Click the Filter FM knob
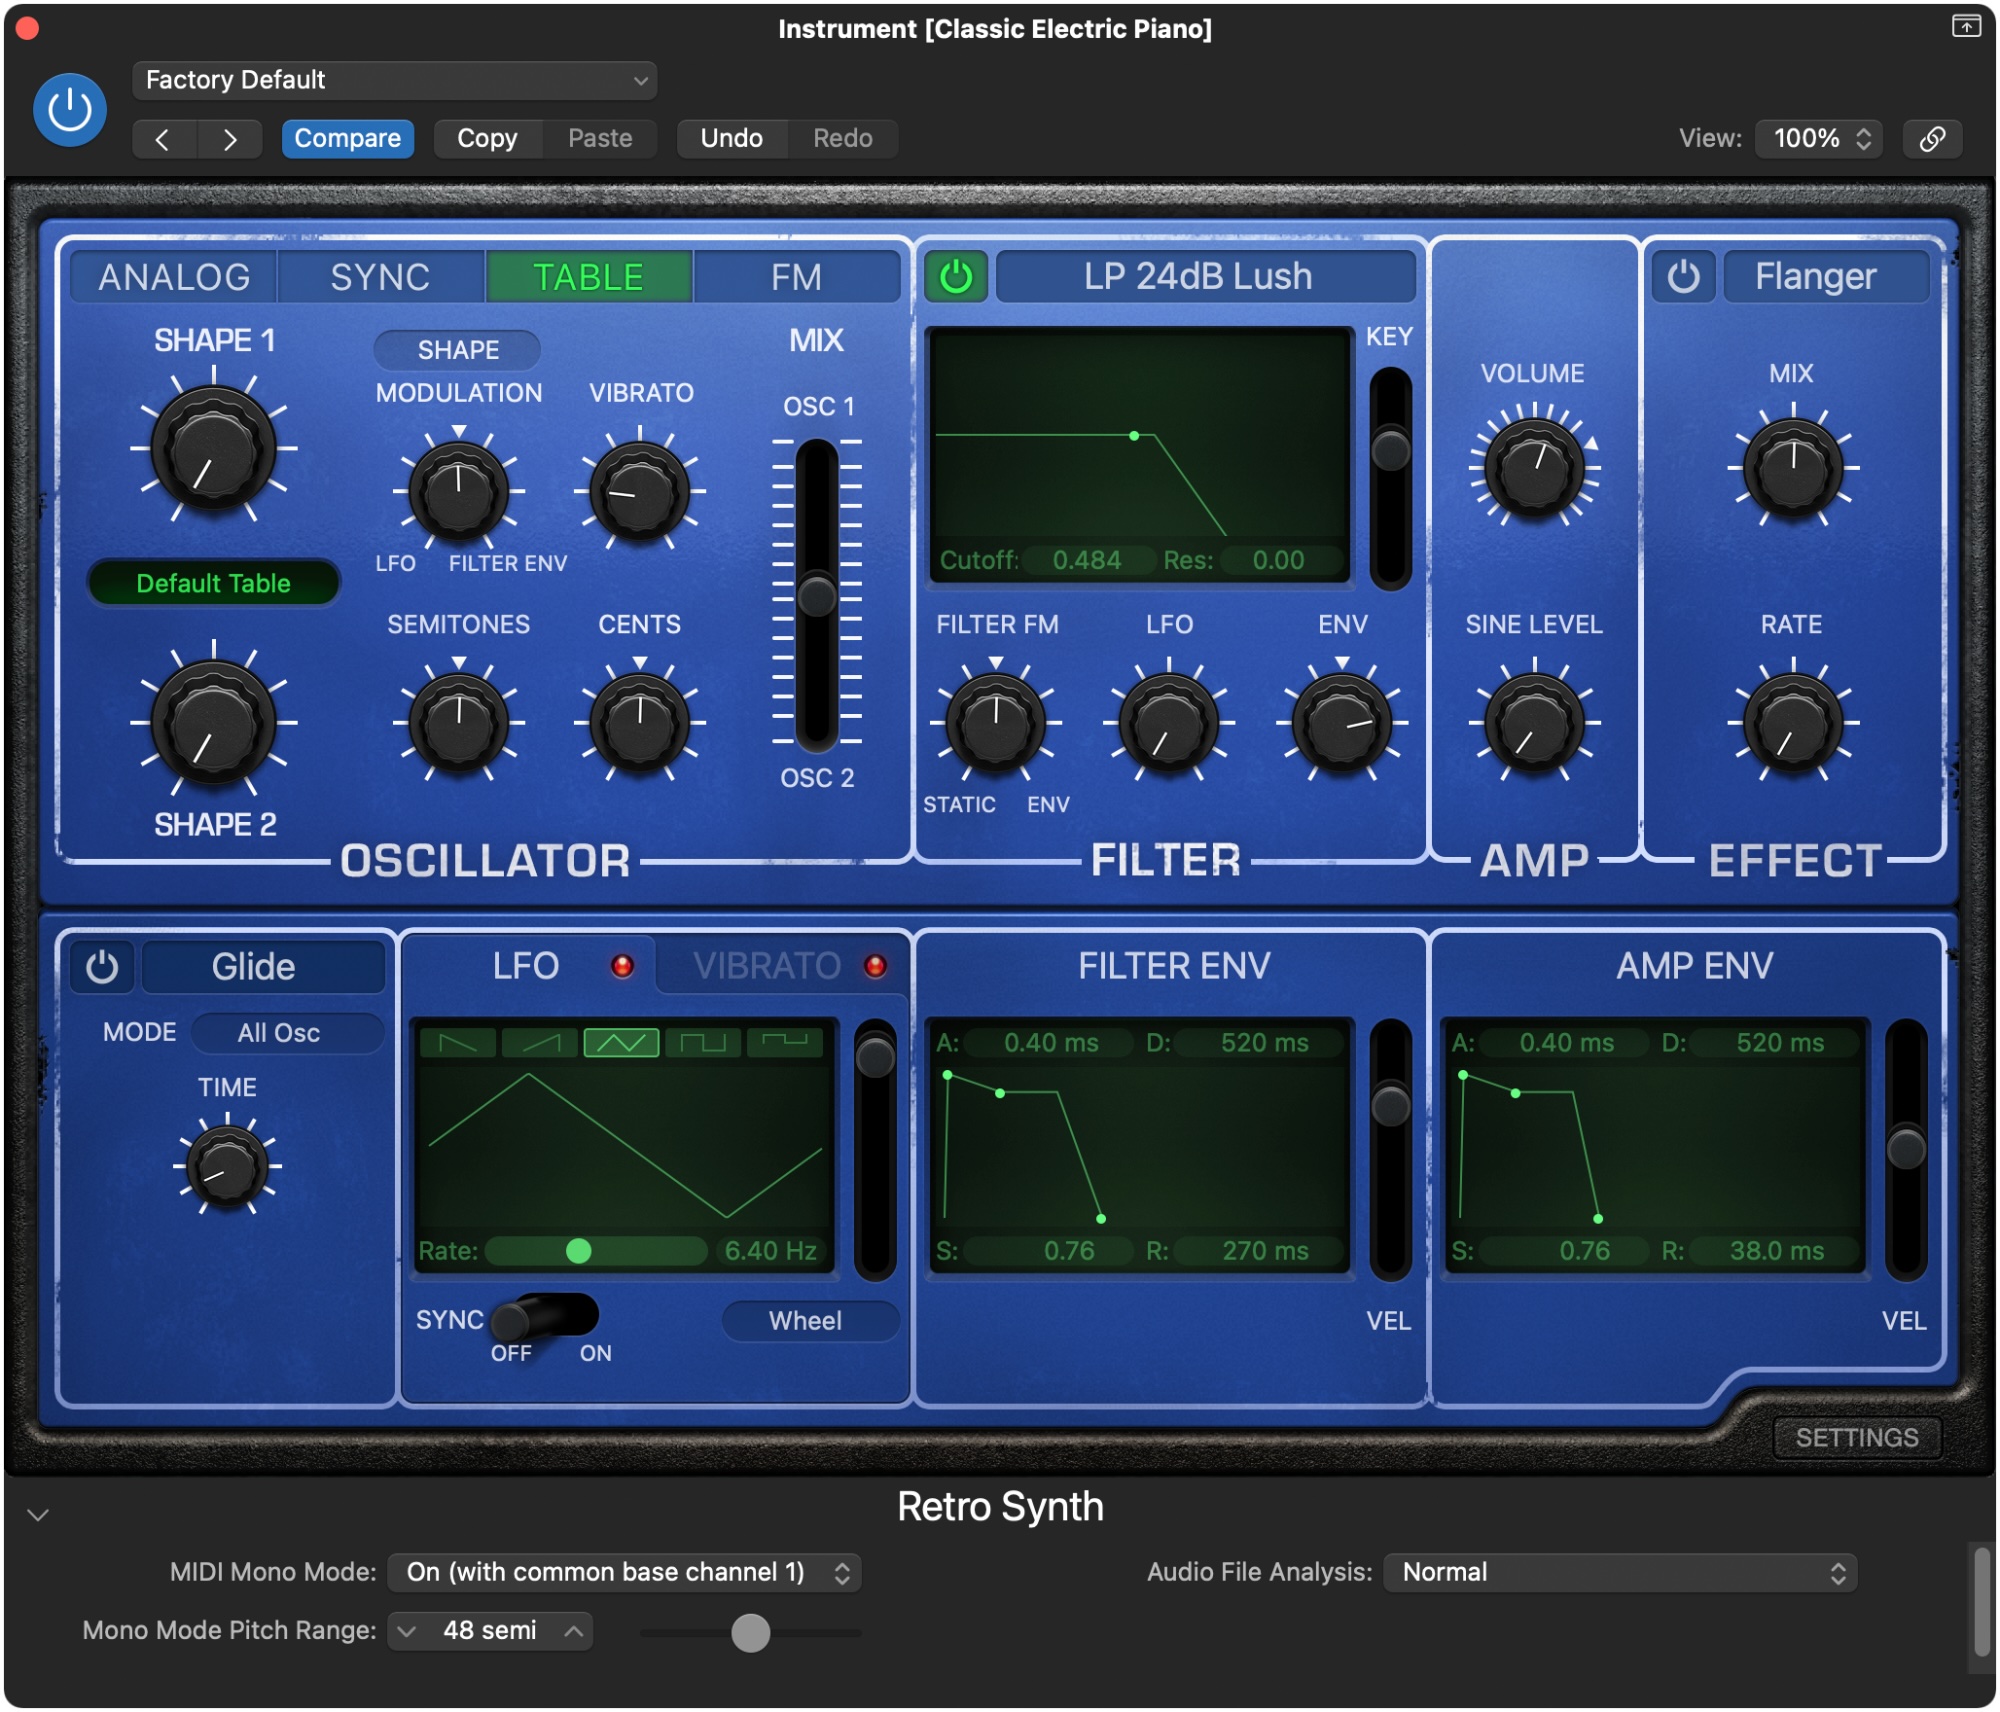Screen dimensions: 2000x1712 [996, 722]
